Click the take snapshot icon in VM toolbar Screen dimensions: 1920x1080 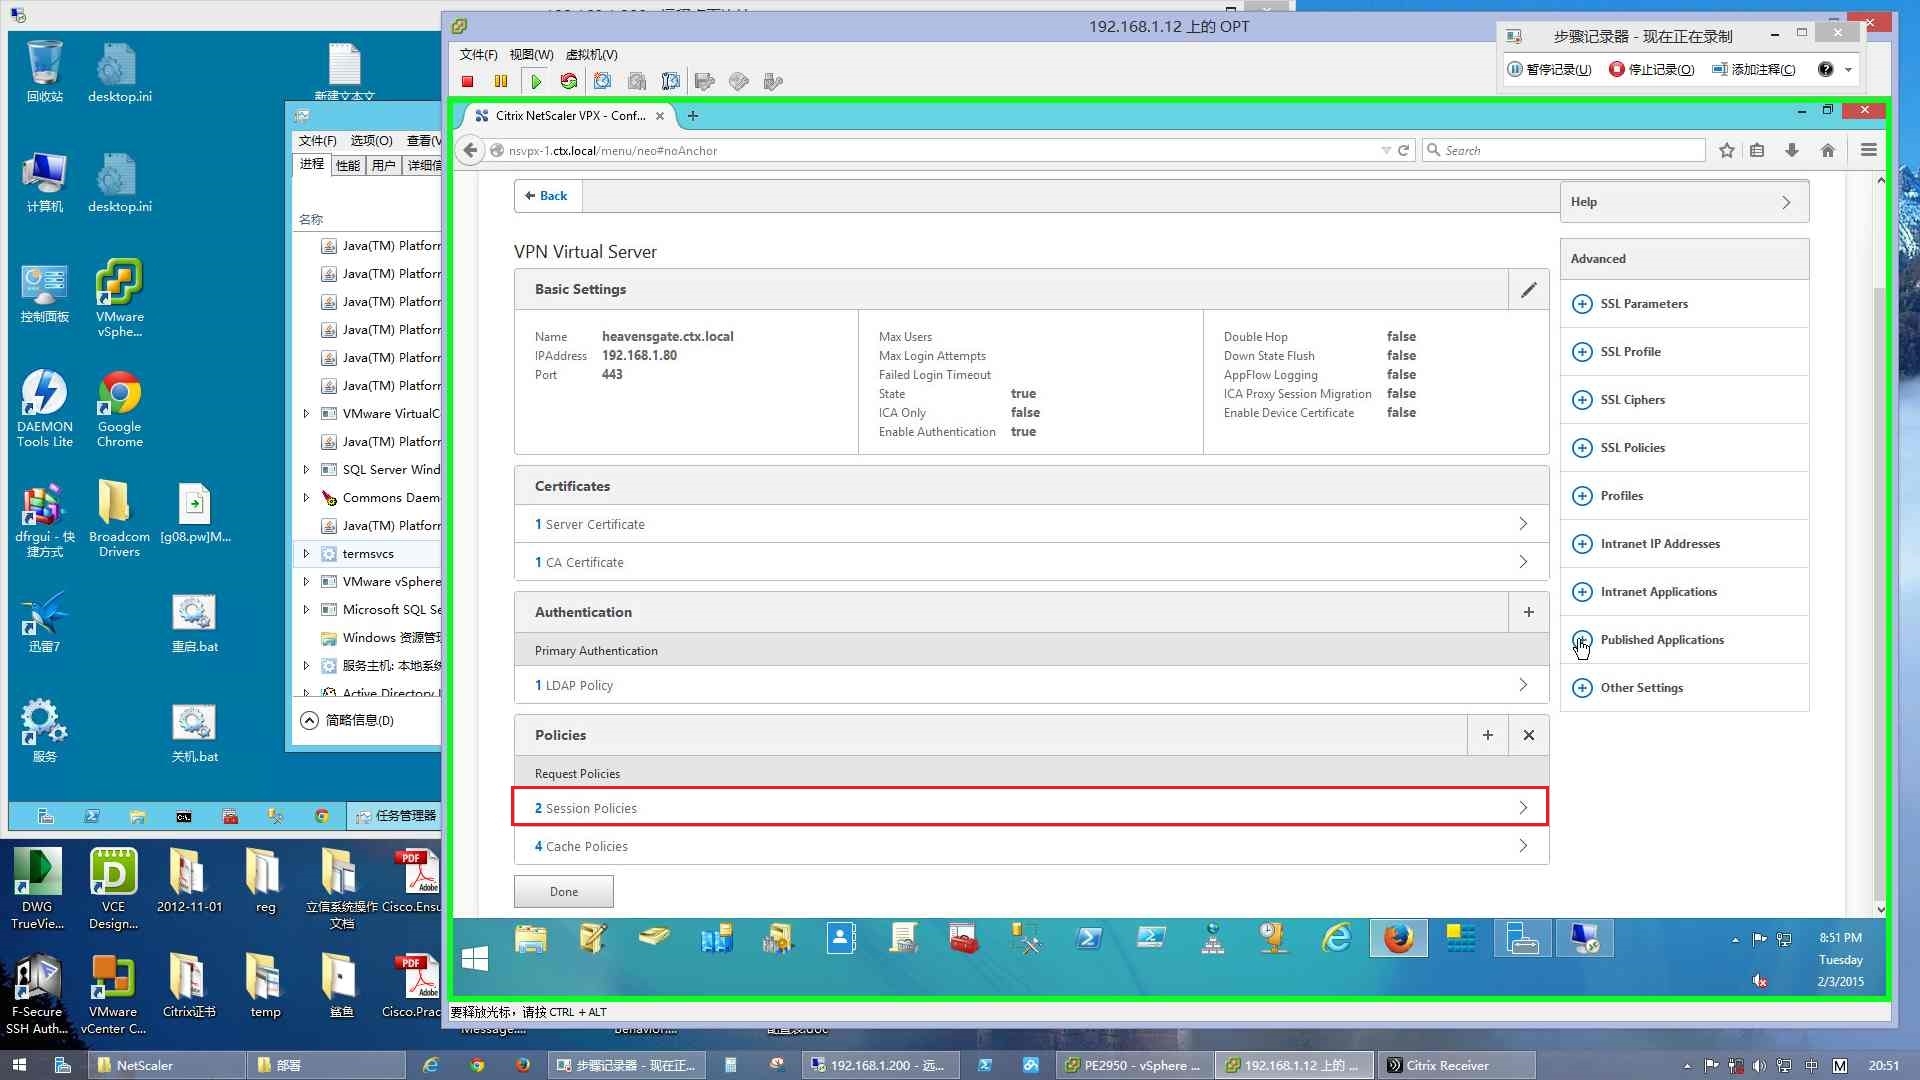[603, 81]
